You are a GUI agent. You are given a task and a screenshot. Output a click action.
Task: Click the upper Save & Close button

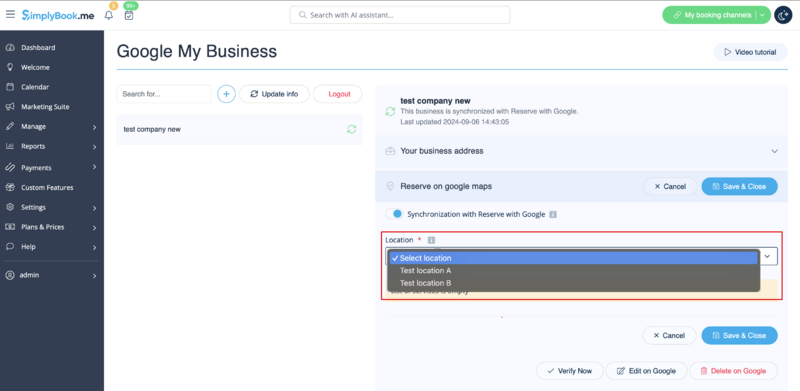[x=739, y=186]
